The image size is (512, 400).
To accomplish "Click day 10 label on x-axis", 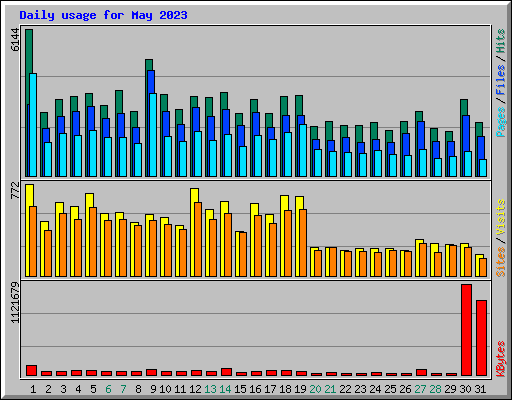I will click(165, 389).
